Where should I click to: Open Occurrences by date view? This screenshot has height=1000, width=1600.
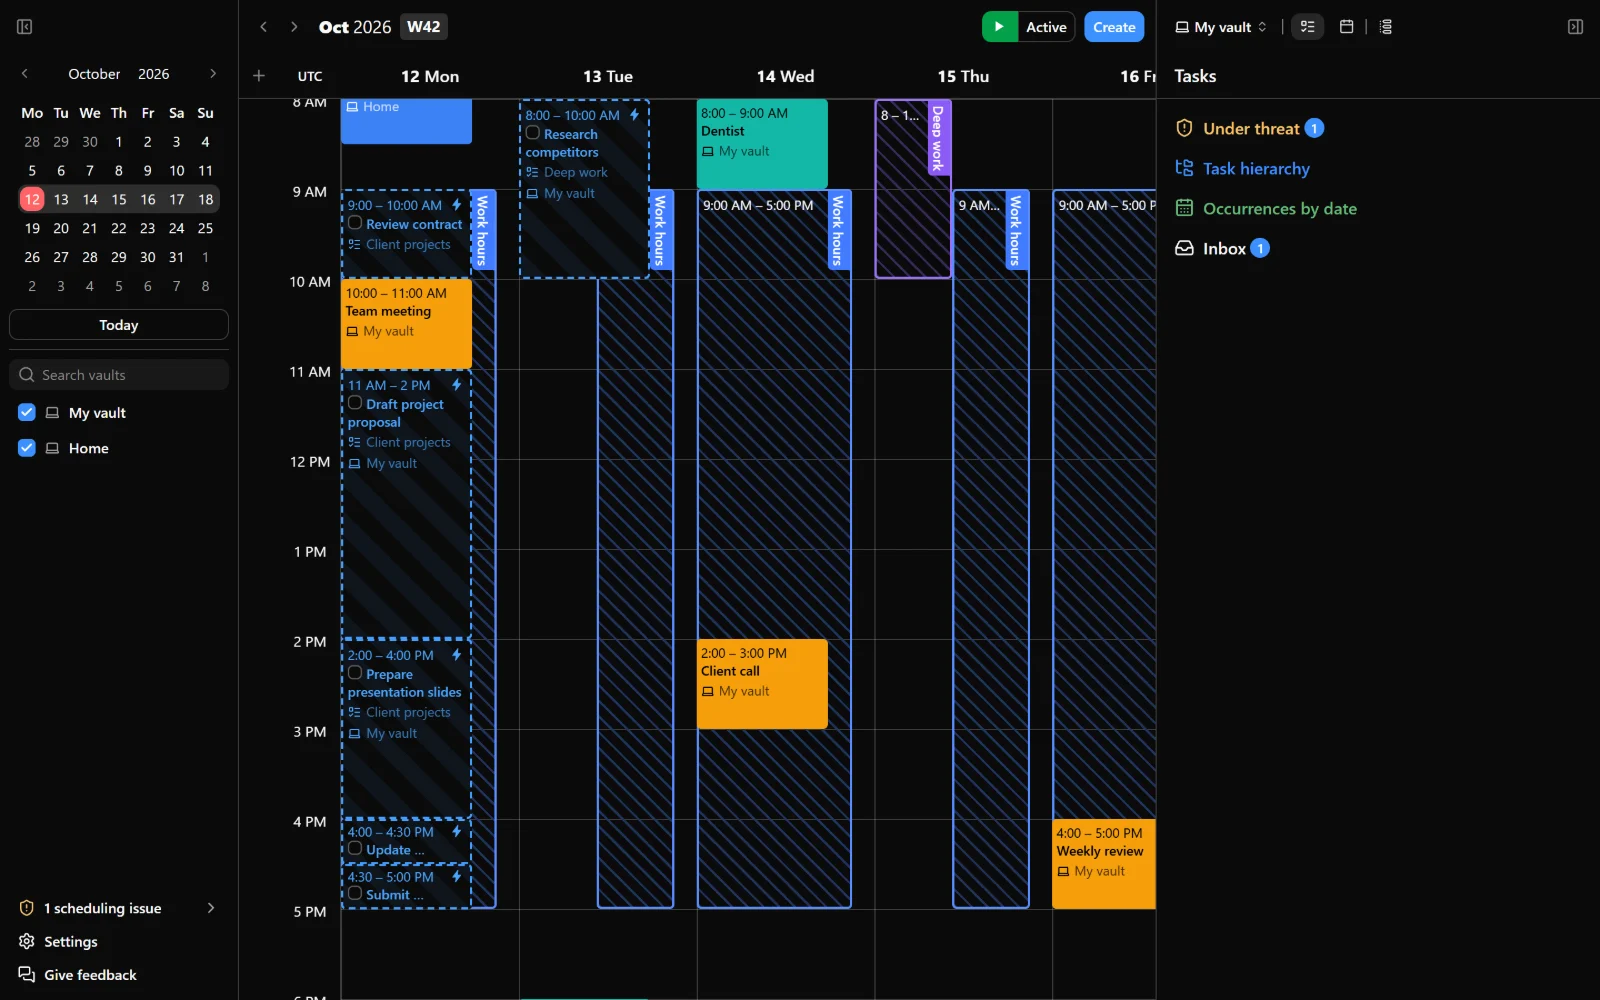coord(1266,208)
